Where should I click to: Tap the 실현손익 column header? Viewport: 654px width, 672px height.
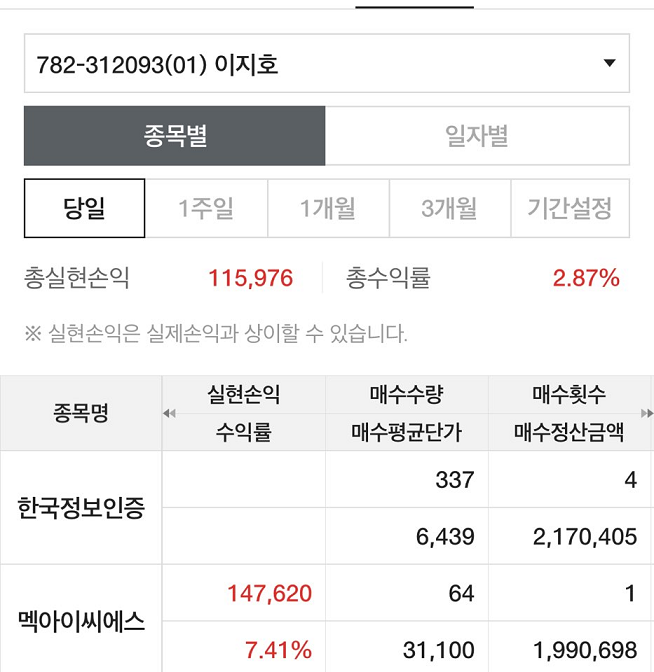[243, 395]
